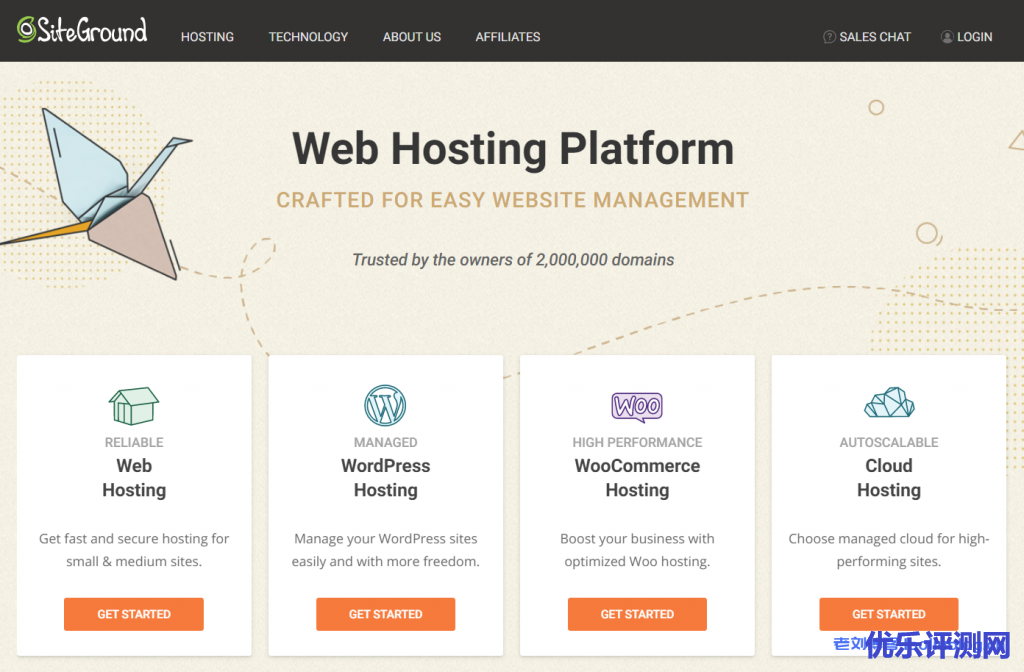Get started with Cloud Hosting

pyautogui.click(x=889, y=614)
